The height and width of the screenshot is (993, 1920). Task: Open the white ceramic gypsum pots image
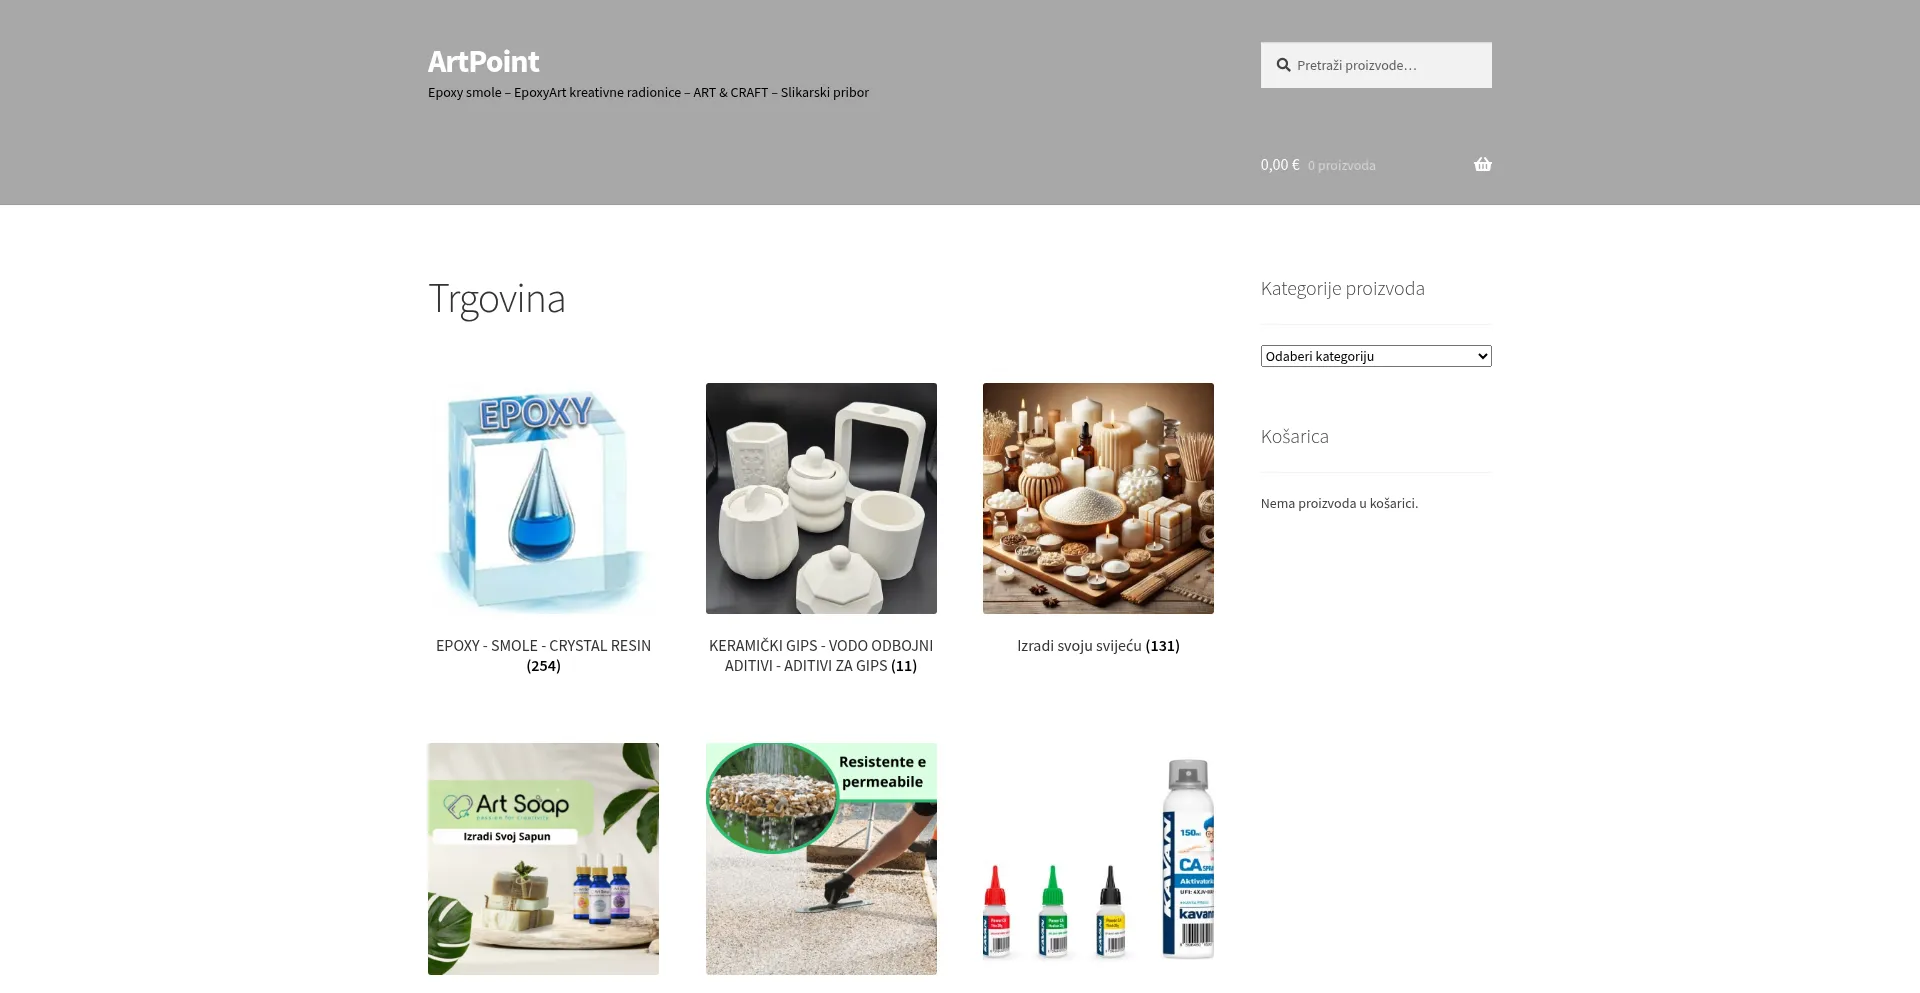[x=821, y=498]
